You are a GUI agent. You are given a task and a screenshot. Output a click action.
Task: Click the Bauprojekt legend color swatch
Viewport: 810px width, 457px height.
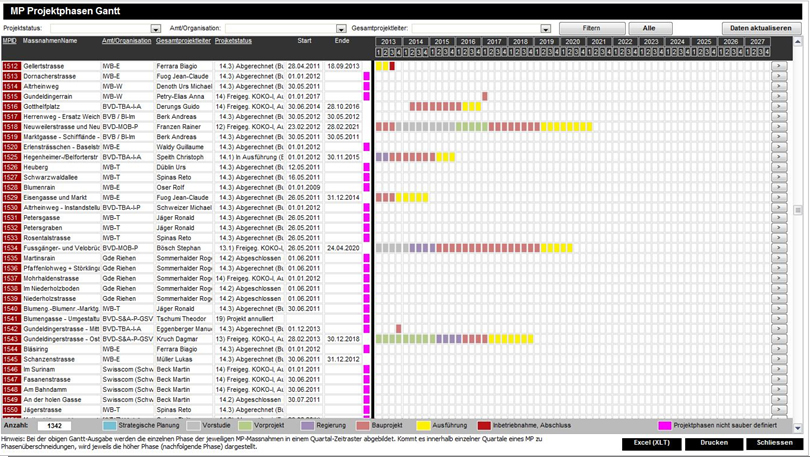363,426
